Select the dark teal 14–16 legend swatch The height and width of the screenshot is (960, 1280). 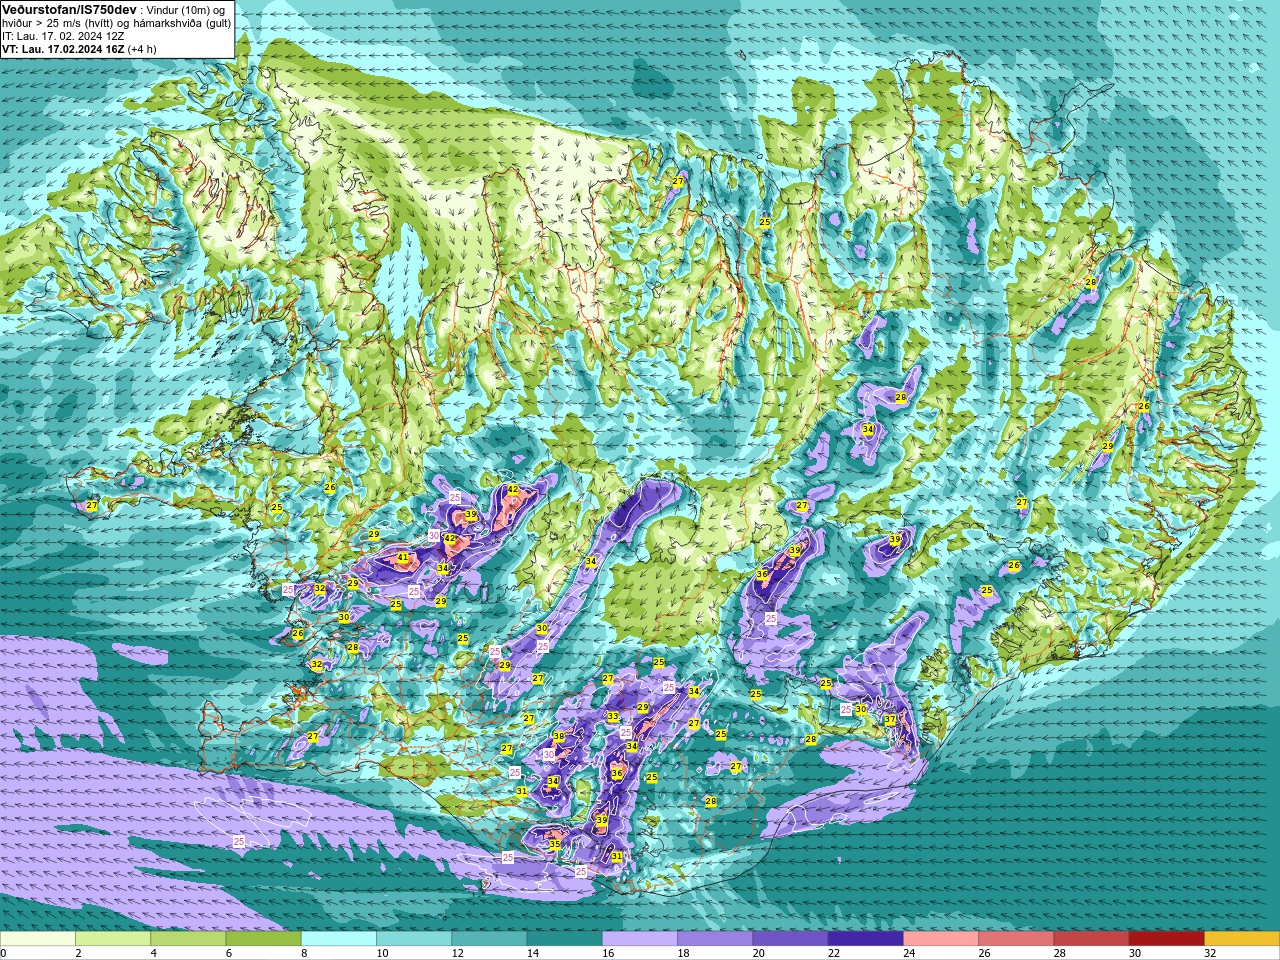pyautogui.click(x=564, y=939)
